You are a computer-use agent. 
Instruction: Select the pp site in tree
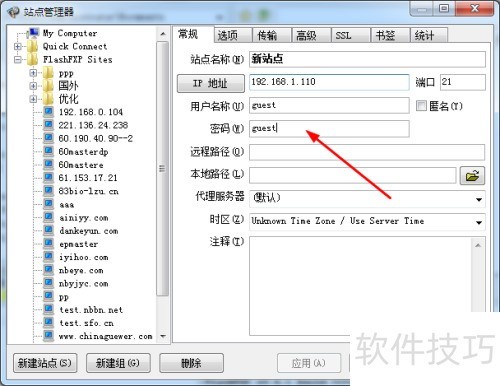(64, 296)
